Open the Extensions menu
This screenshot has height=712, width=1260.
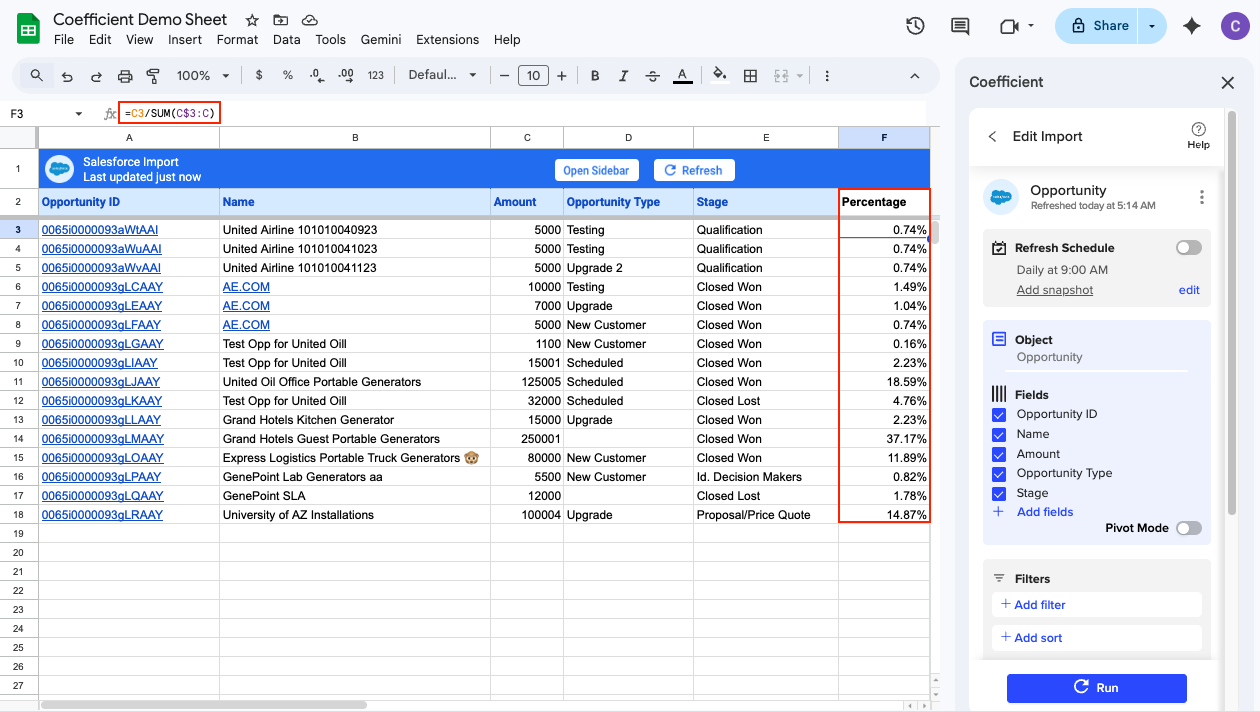pos(447,40)
